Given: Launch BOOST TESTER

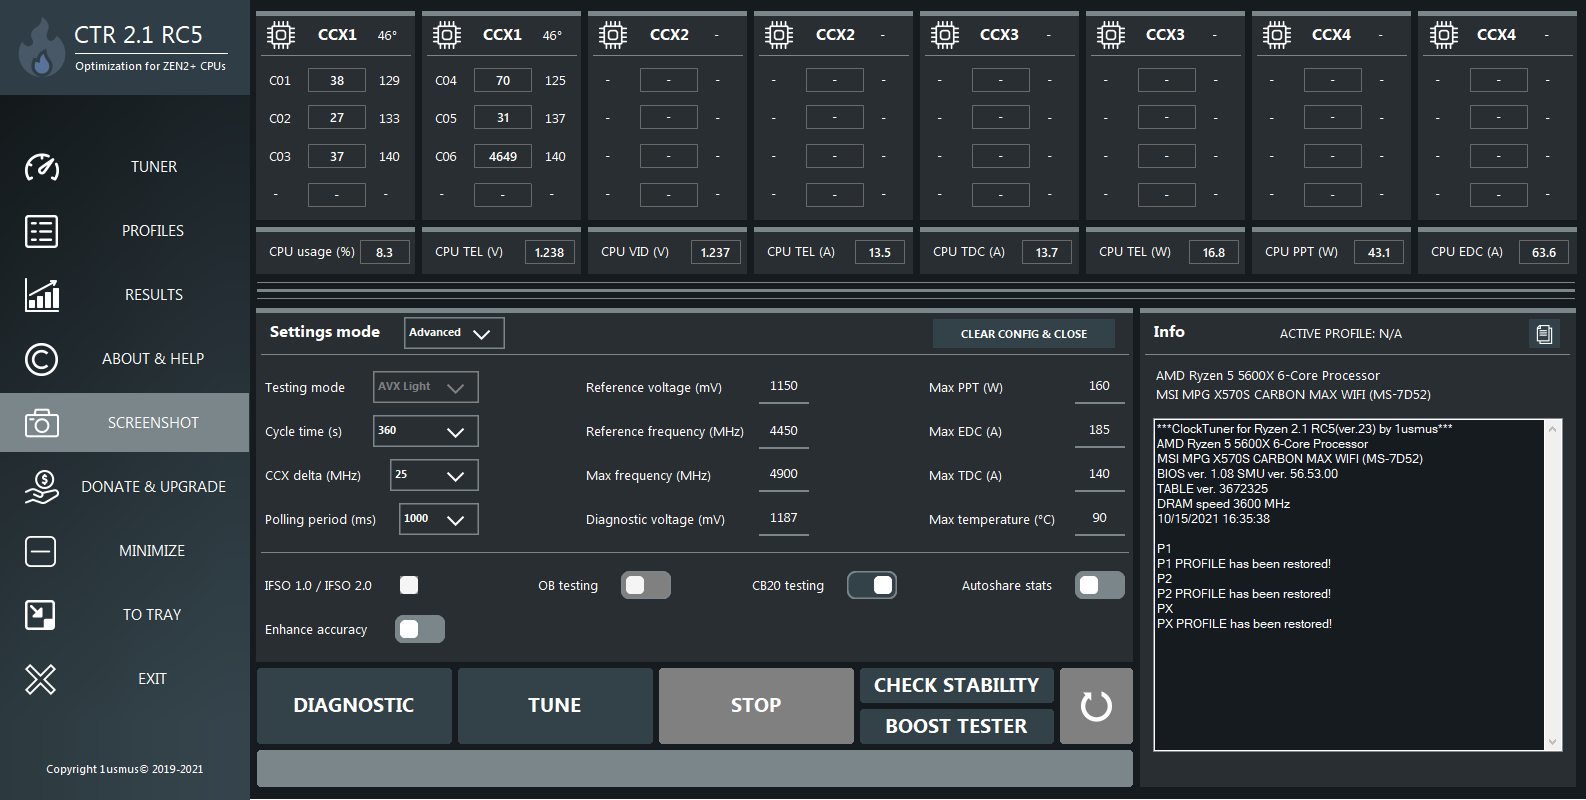Looking at the screenshot, I should coord(957,726).
